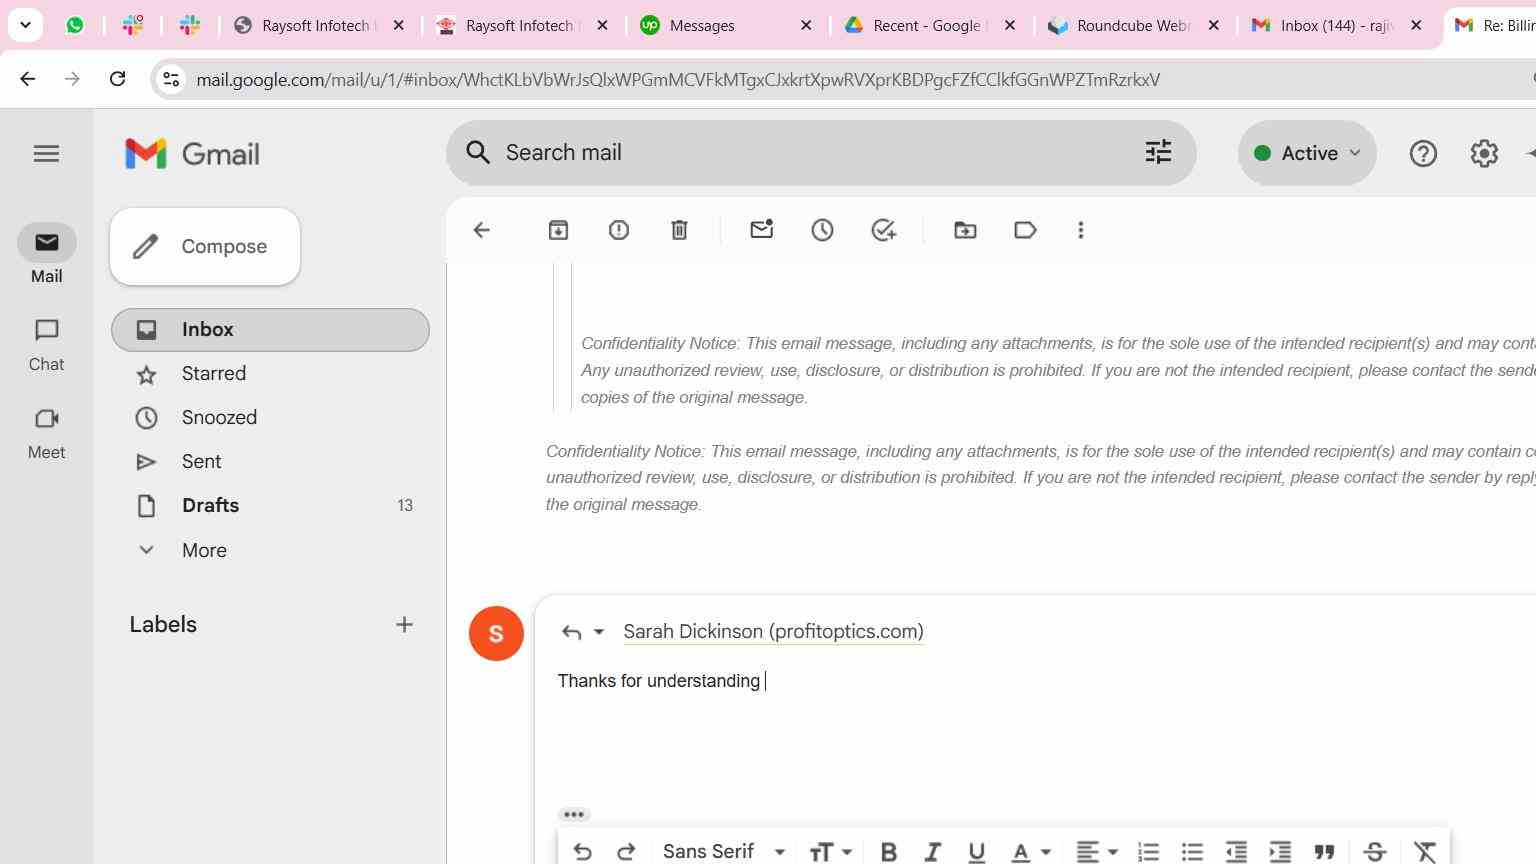Screen dimensions: 1536x864
Task: Show trimmed content ellipsis button
Action: click(x=573, y=815)
